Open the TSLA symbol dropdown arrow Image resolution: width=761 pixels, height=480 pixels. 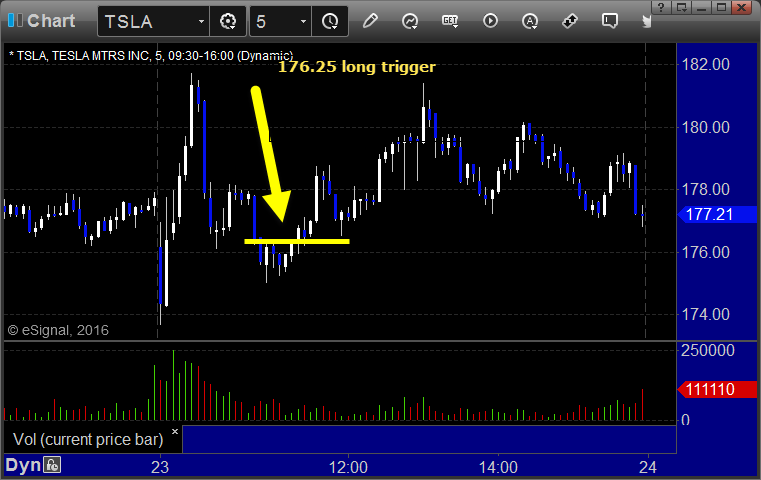click(201, 21)
